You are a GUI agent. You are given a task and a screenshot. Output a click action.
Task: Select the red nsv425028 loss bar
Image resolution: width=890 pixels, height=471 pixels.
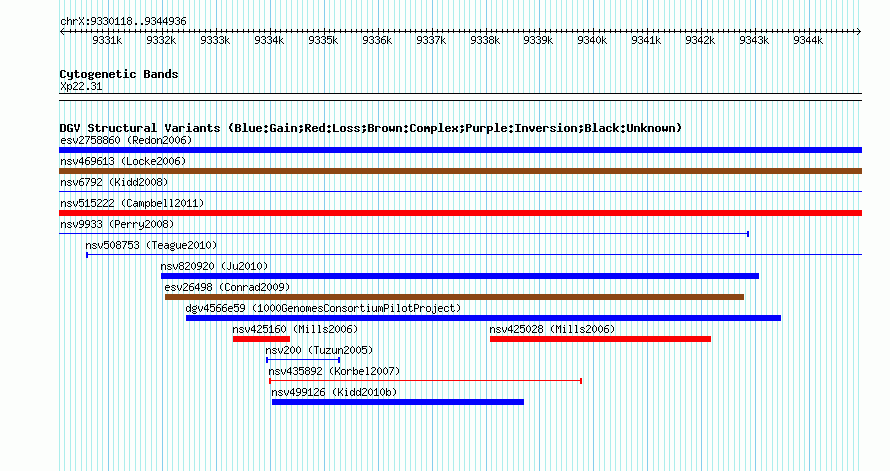pos(601,339)
